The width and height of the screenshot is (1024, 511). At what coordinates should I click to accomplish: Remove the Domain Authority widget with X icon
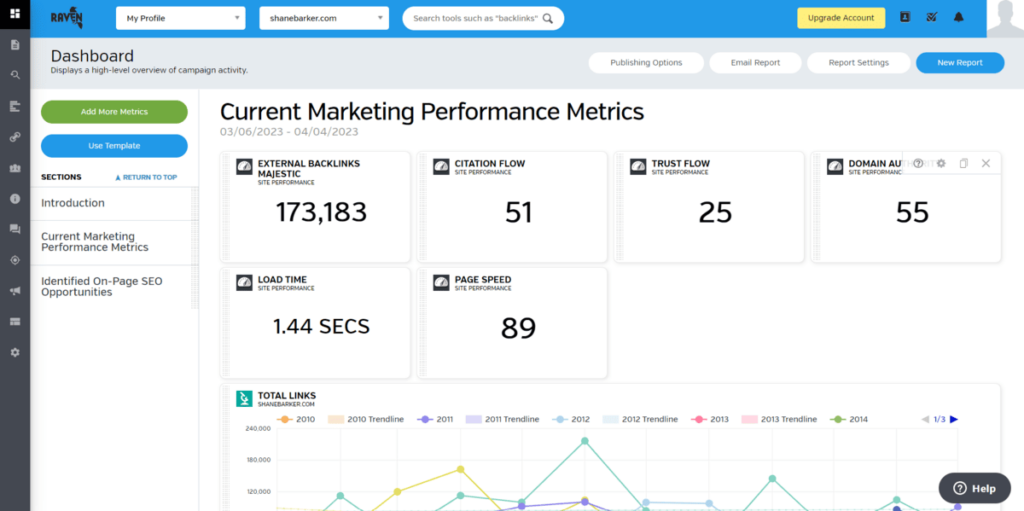coord(986,163)
